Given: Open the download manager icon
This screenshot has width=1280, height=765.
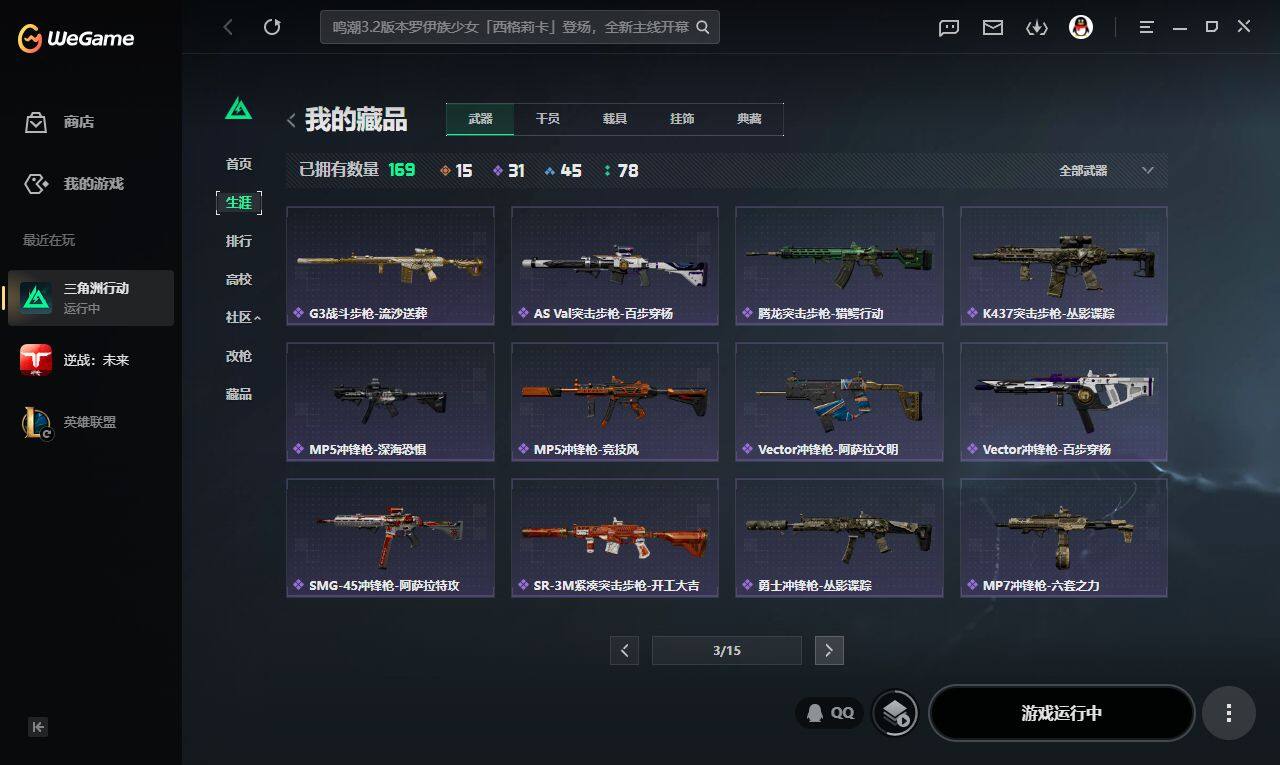Looking at the screenshot, I should pos(1037,28).
